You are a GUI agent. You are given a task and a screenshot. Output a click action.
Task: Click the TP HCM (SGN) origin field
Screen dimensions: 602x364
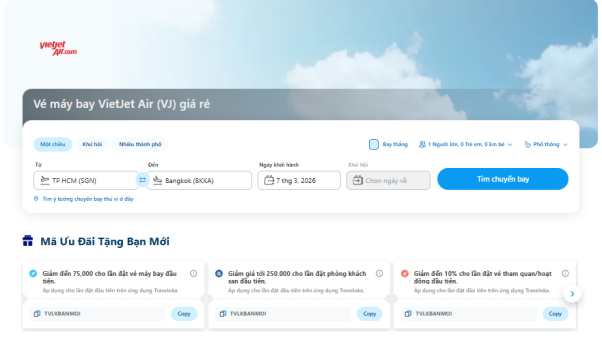86,180
